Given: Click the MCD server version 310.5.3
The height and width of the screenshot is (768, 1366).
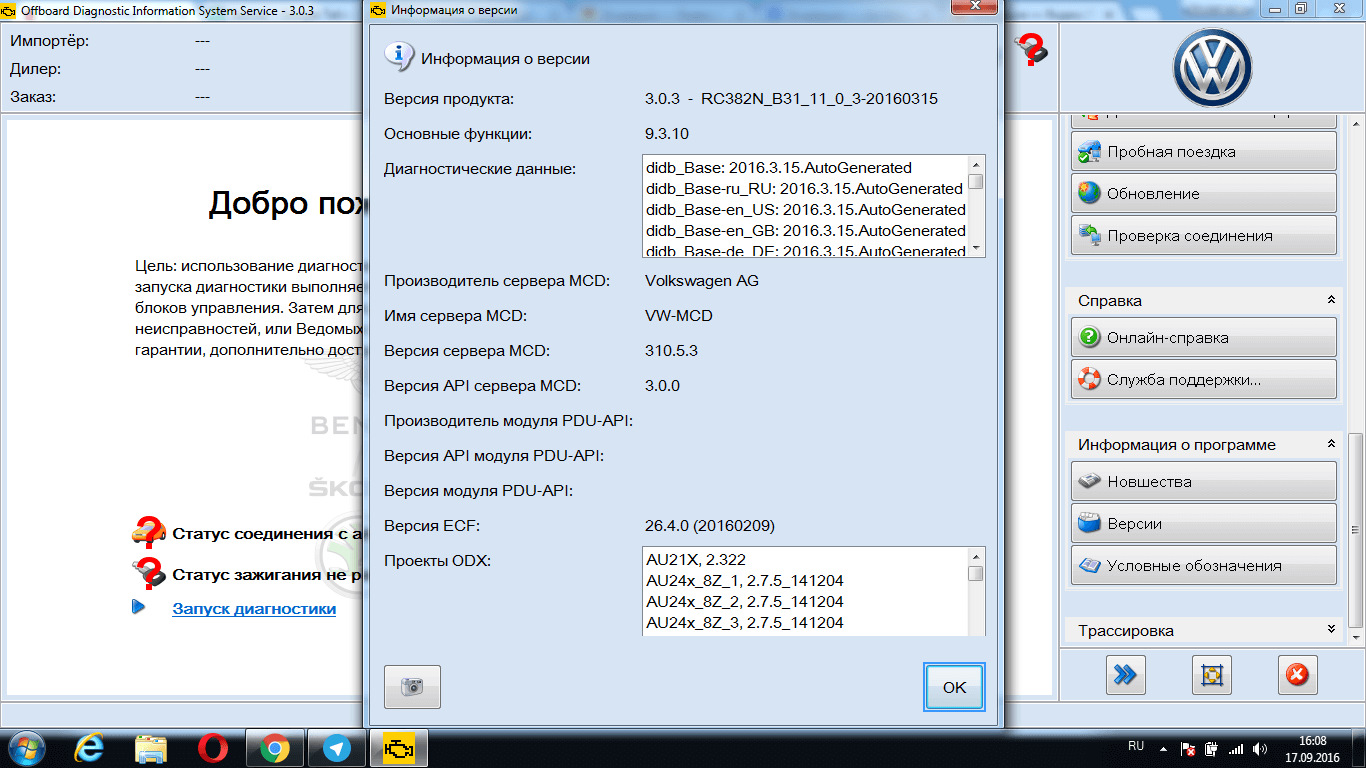Looking at the screenshot, I should (672, 351).
